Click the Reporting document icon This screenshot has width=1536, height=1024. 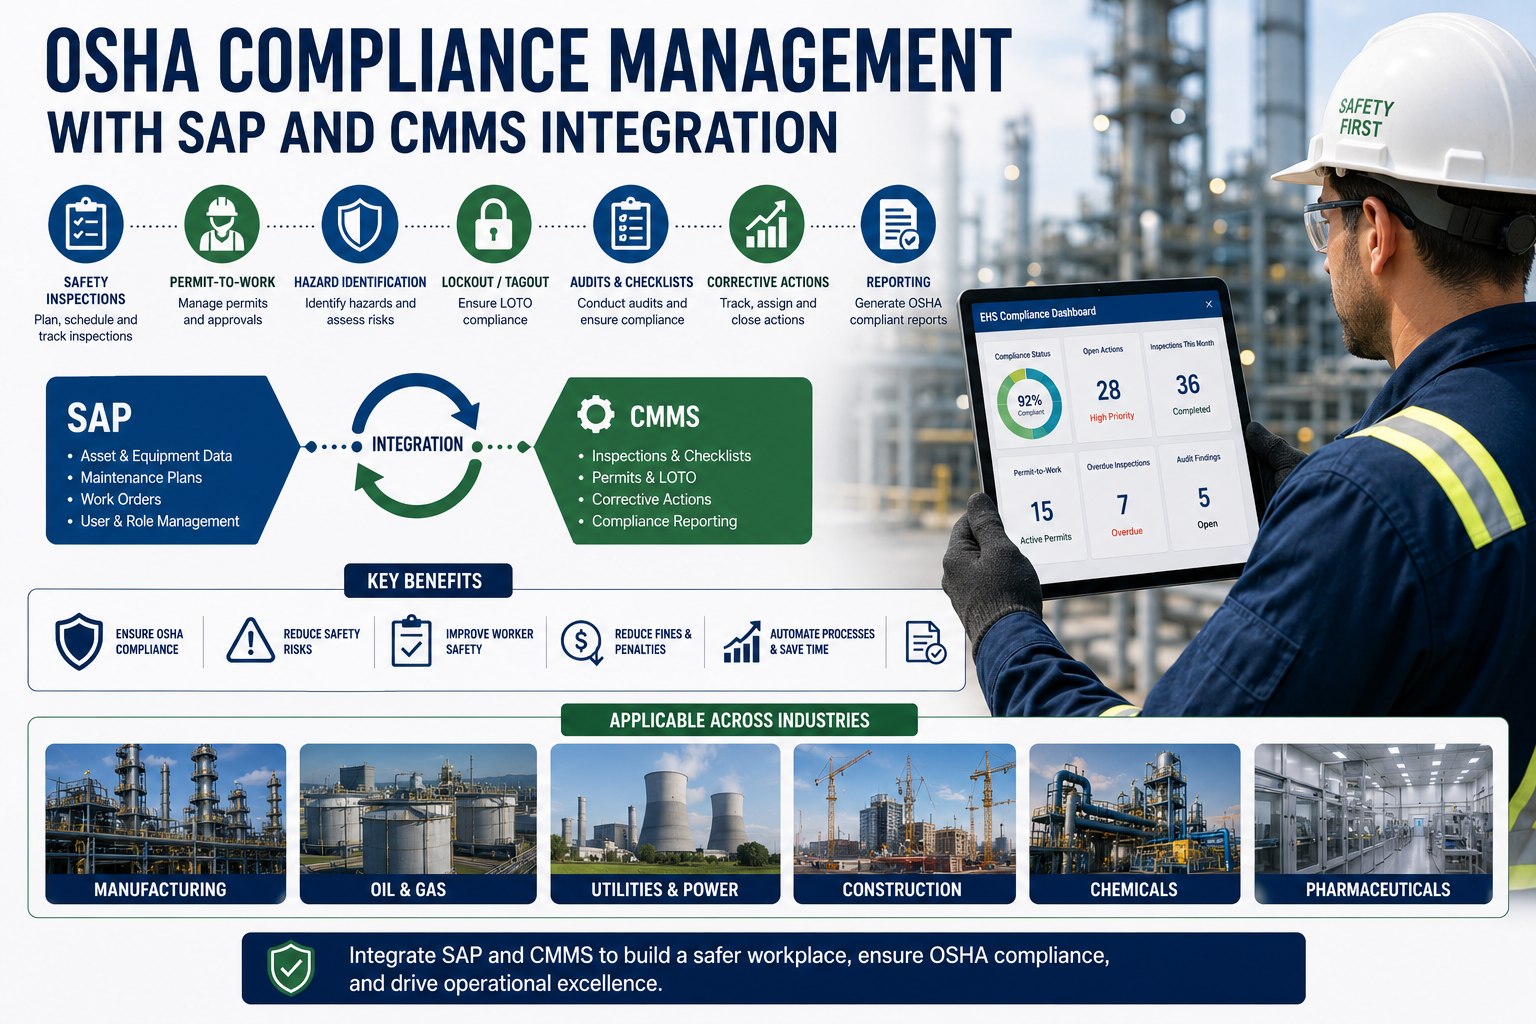coord(898,223)
